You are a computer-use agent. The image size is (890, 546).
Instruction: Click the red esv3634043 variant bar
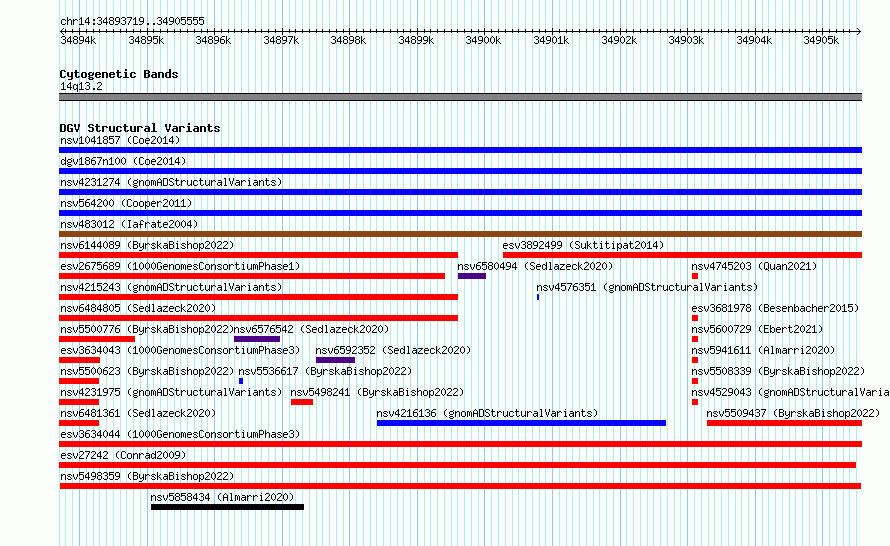point(79,360)
